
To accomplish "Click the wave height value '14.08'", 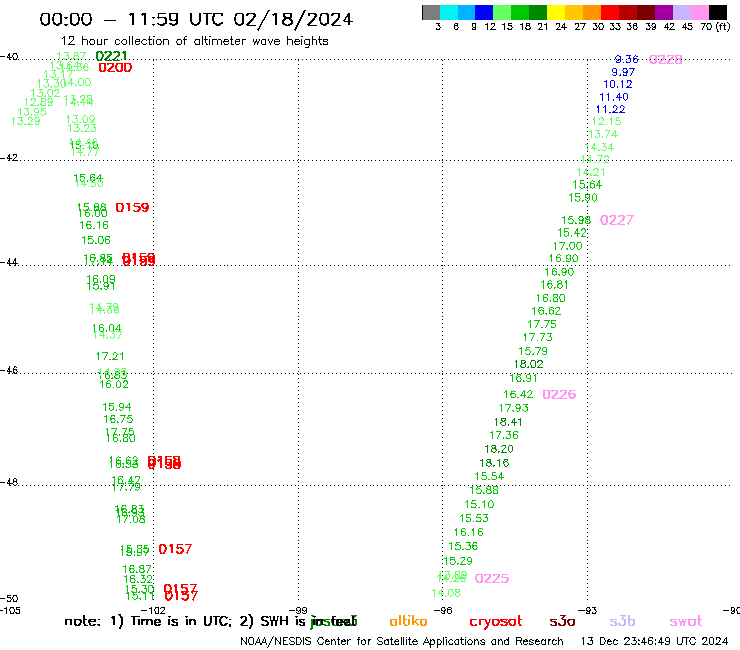I will click(446, 593).
